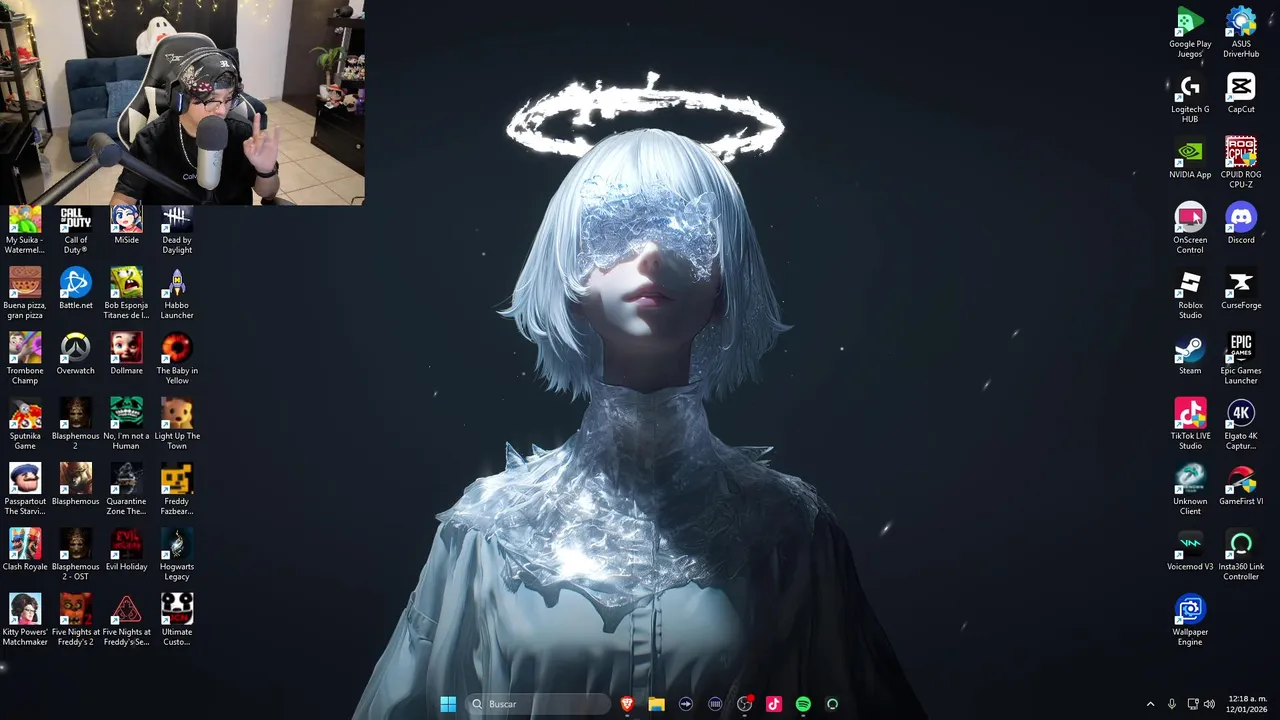The image size is (1280, 720).
Task: Open the My Suika Watermelon game shortcut
Action: point(25,229)
